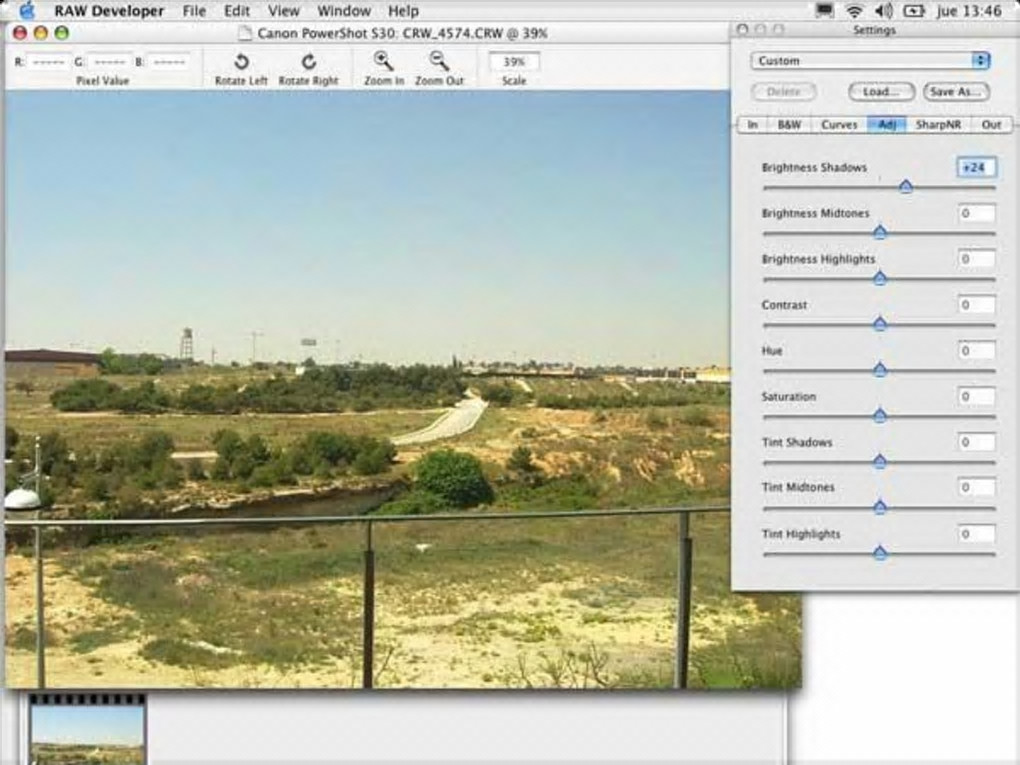Click the Contrast slider handle

pos(879,323)
